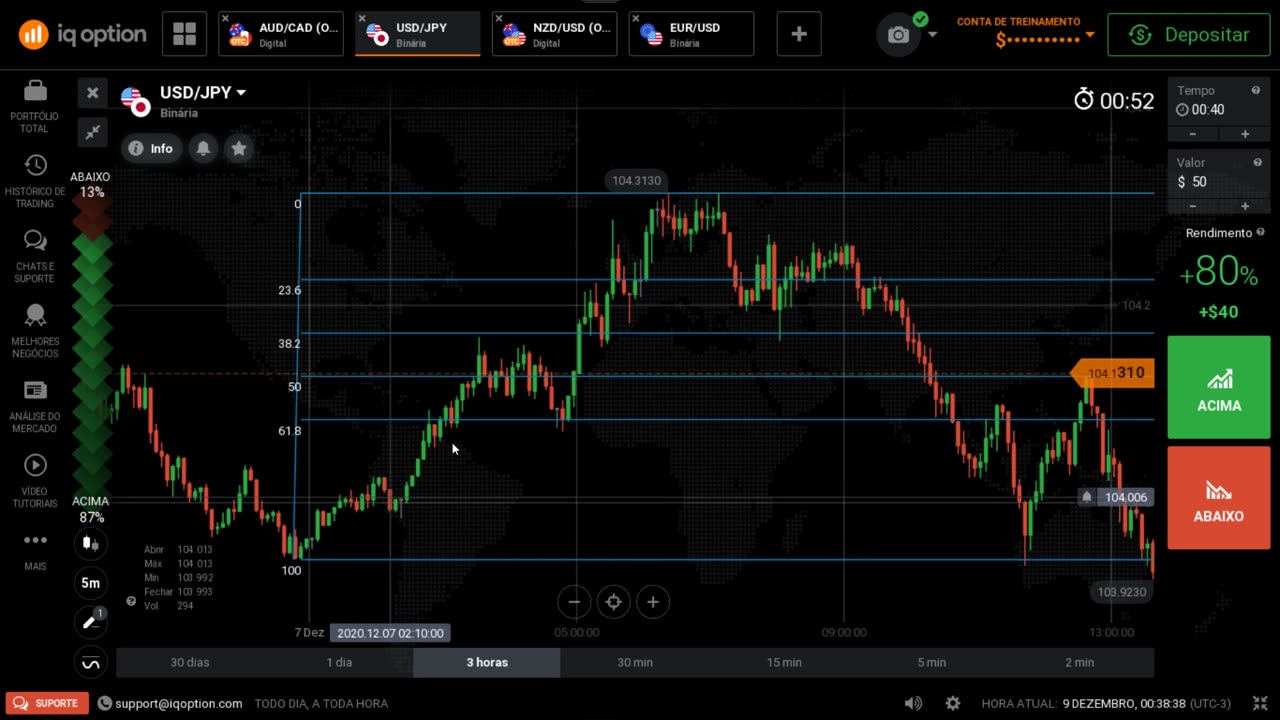Select the 30 dias time range
Viewport: 1280px width, 720px height.
click(x=190, y=662)
